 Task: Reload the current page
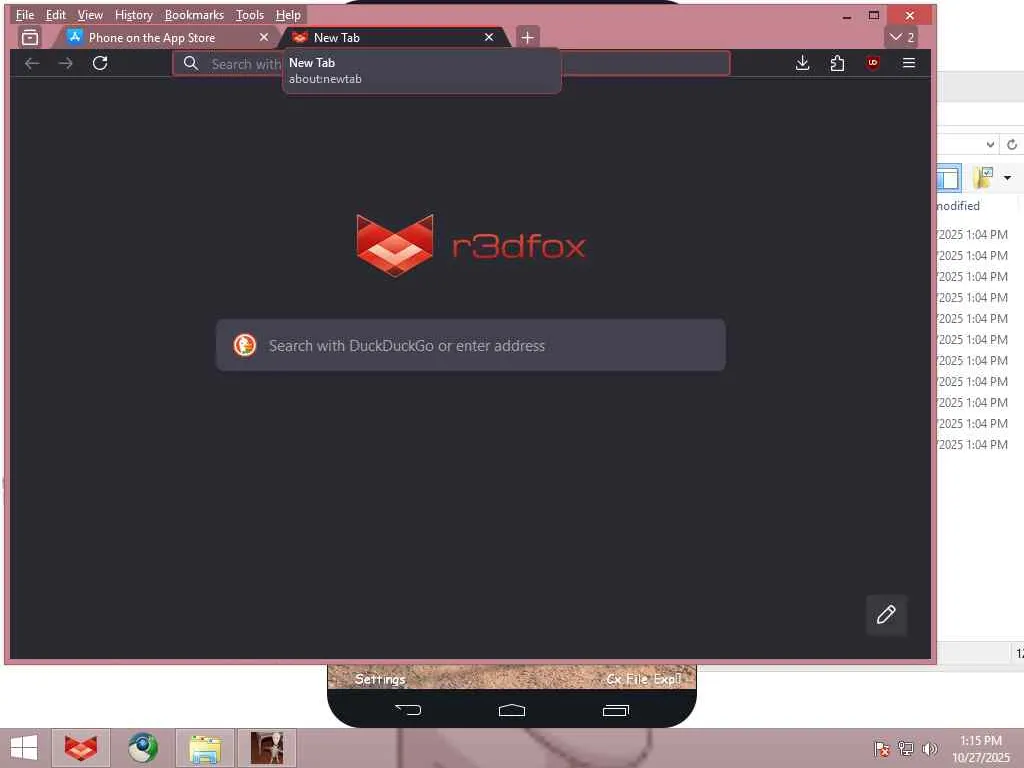point(100,63)
